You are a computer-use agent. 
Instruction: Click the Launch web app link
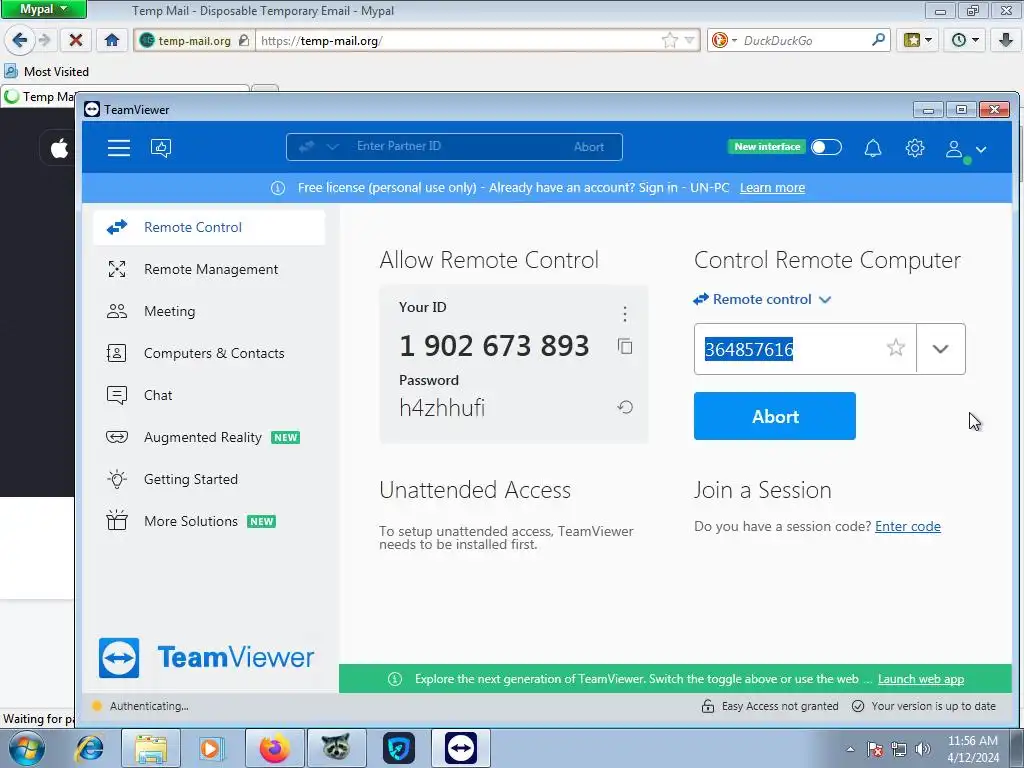(921, 679)
